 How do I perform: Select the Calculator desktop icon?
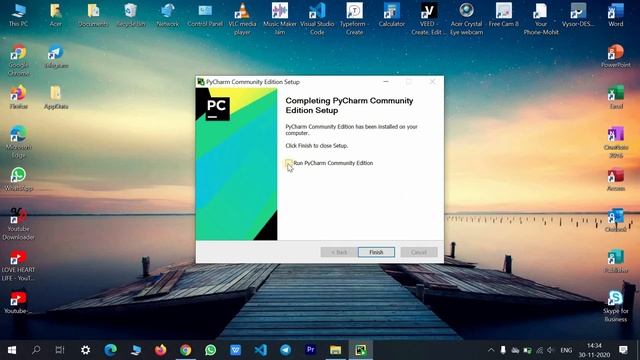click(x=391, y=15)
